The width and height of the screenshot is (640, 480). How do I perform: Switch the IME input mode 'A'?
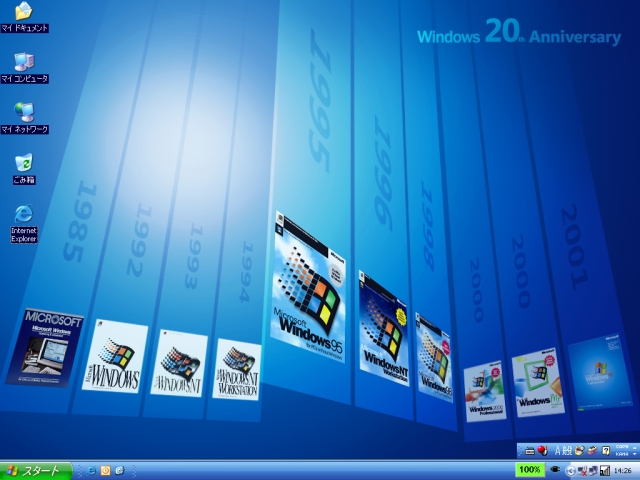pos(558,451)
